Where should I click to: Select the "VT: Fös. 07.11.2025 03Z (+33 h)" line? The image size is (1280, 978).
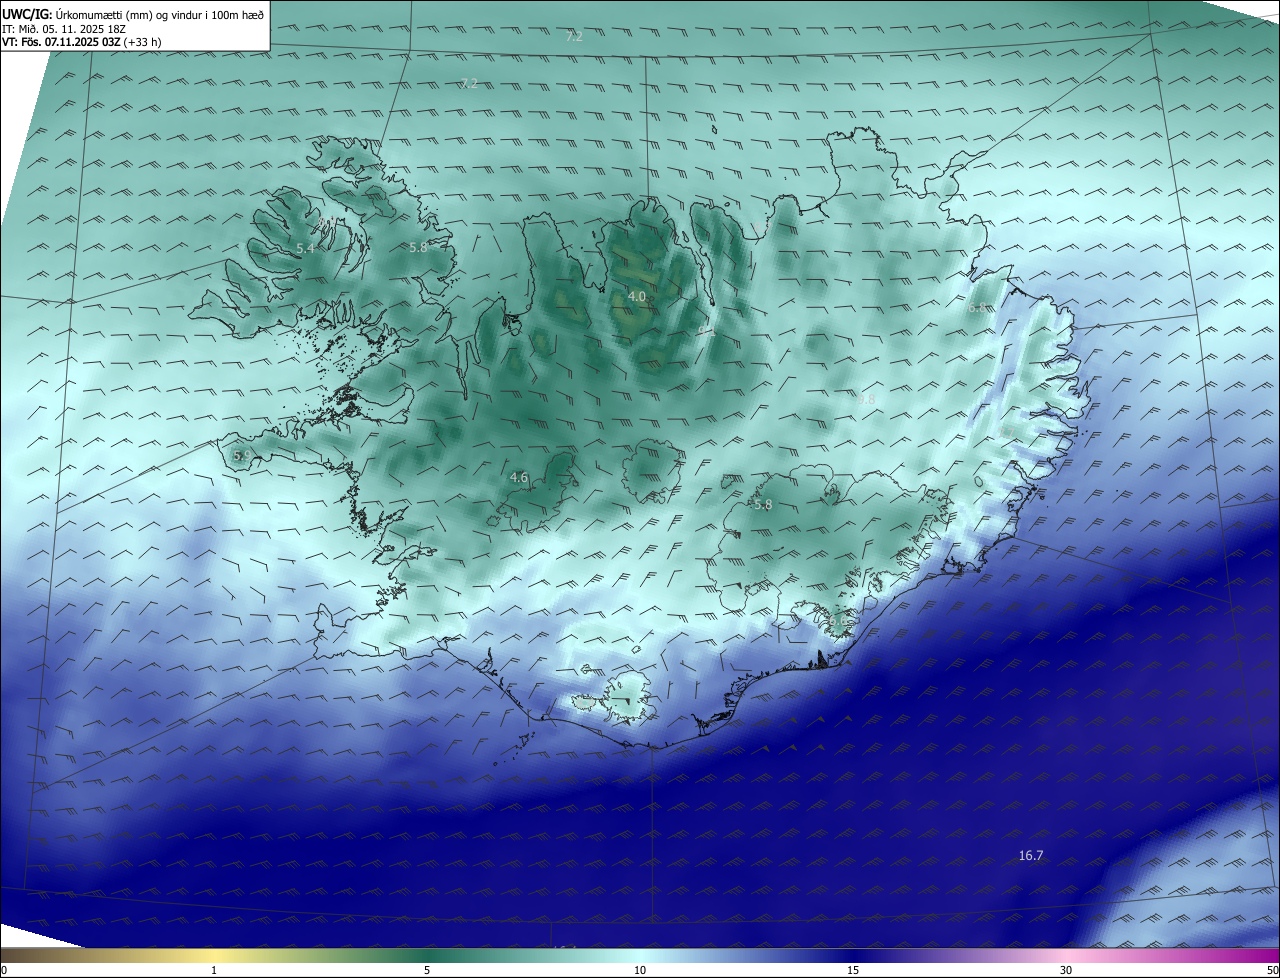82,42
